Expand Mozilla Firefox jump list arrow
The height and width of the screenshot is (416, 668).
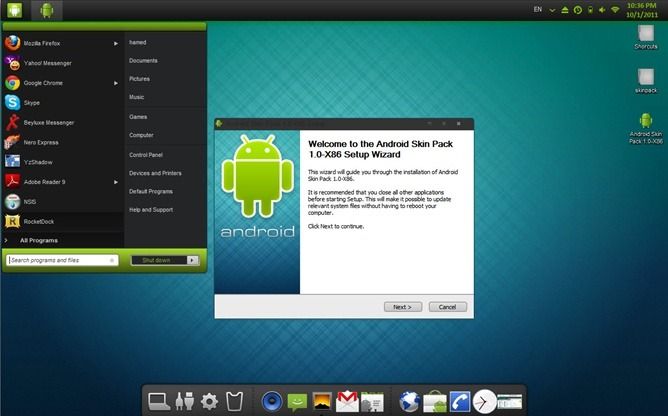pyautogui.click(x=115, y=43)
